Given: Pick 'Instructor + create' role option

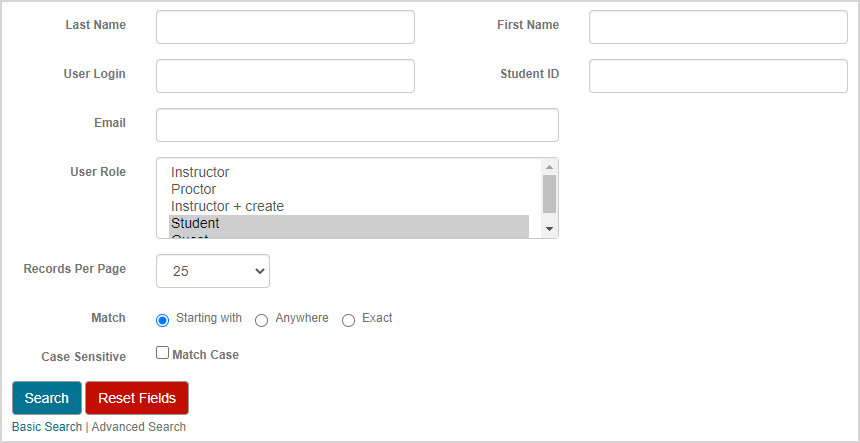Looking at the screenshot, I should (x=227, y=206).
